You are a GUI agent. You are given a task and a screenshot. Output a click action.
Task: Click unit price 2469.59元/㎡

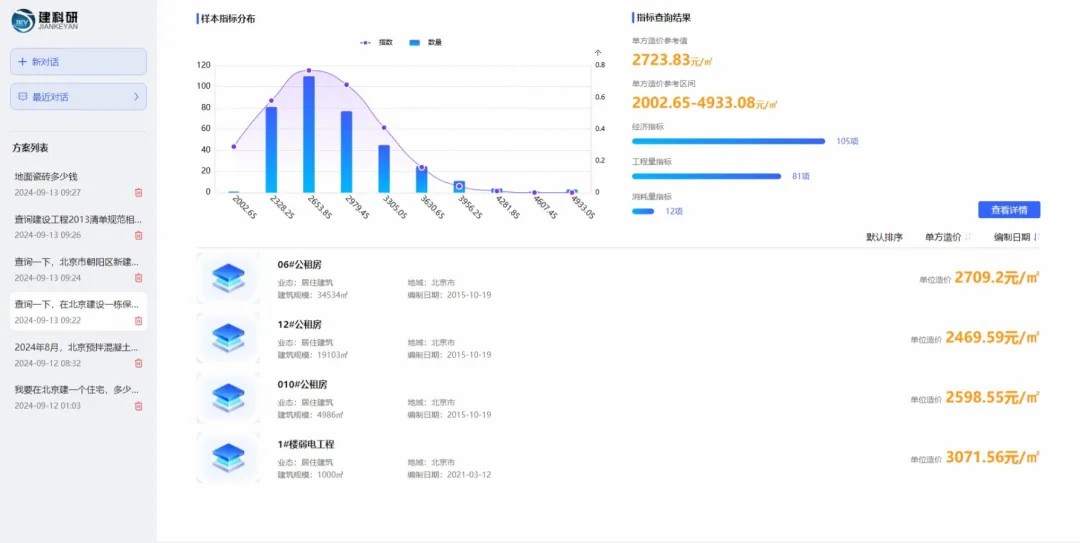pos(992,338)
